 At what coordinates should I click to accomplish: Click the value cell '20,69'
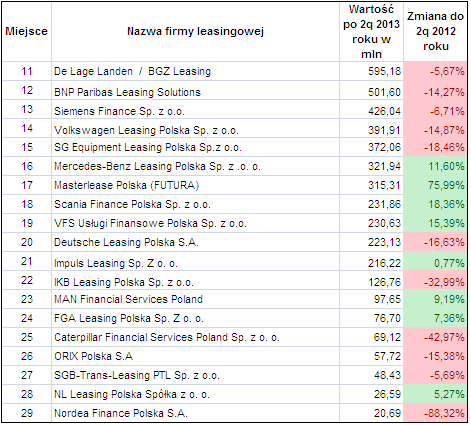coord(371,413)
